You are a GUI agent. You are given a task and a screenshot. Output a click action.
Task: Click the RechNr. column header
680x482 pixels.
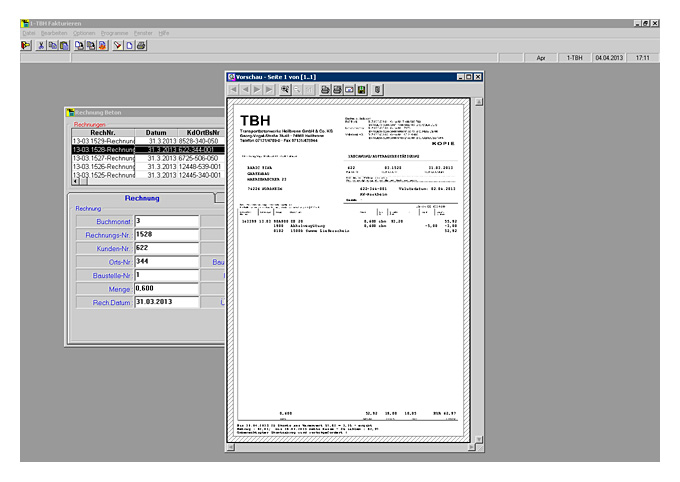click(x=103, y=133)
